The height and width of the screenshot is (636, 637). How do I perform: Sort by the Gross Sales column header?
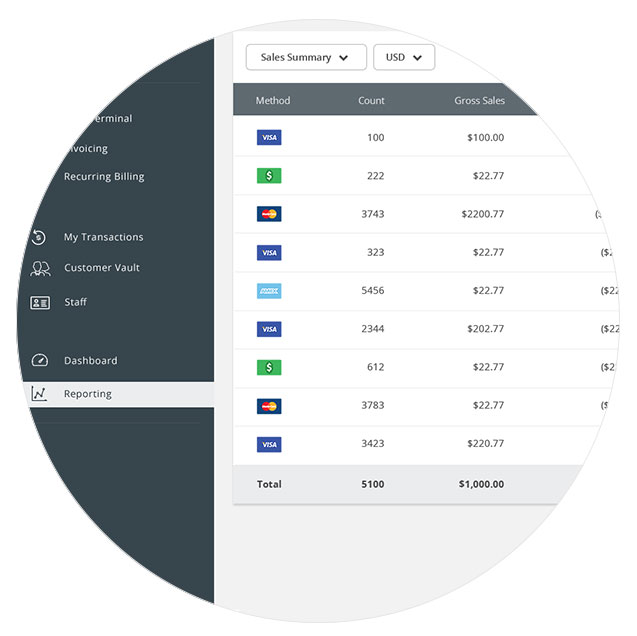pyautogui.click(x=479, y=100)
